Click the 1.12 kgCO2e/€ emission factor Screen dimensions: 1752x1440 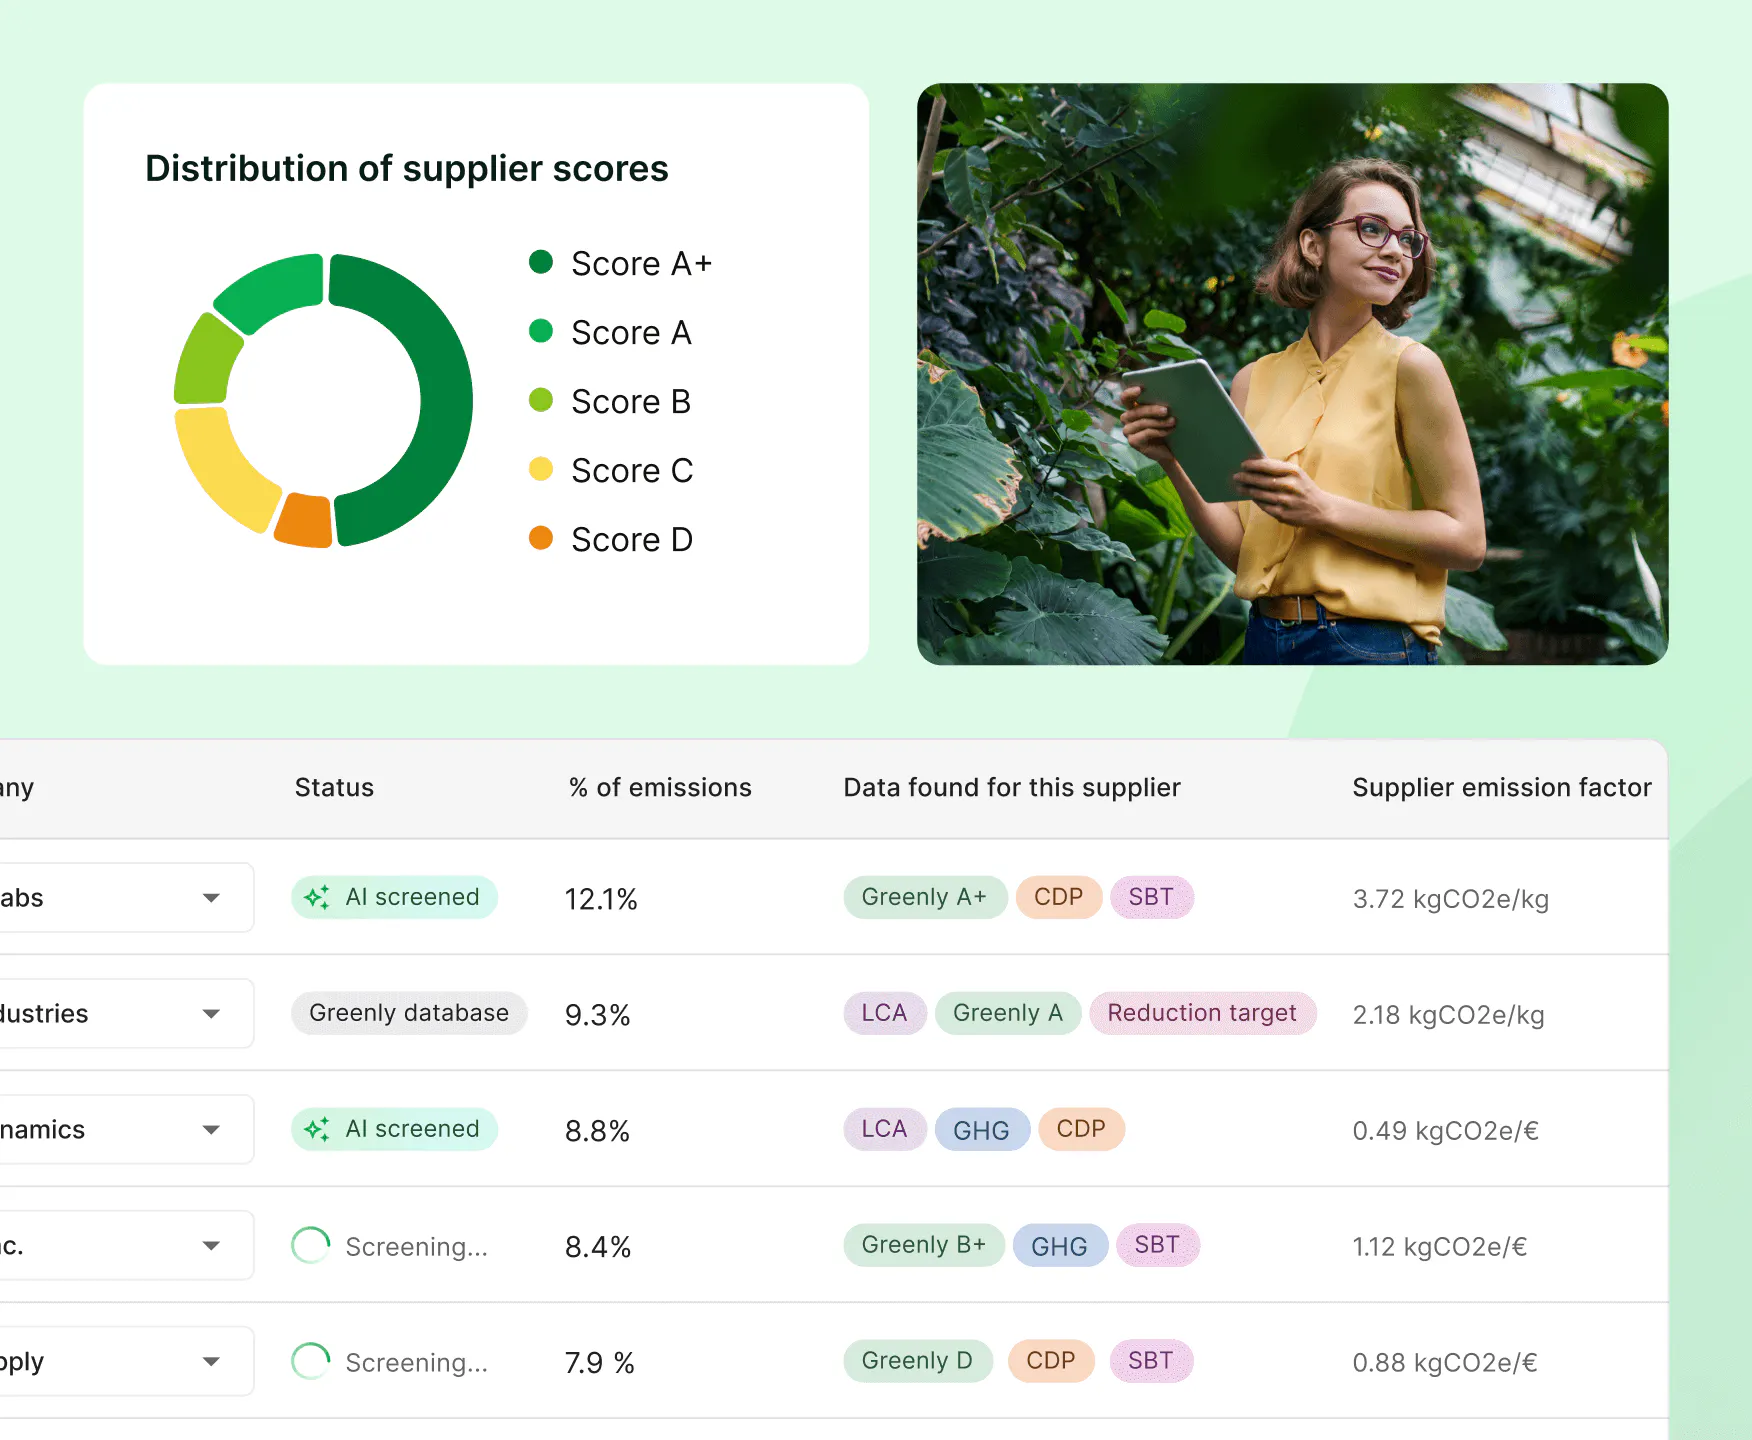(x=1440, y=1247)
